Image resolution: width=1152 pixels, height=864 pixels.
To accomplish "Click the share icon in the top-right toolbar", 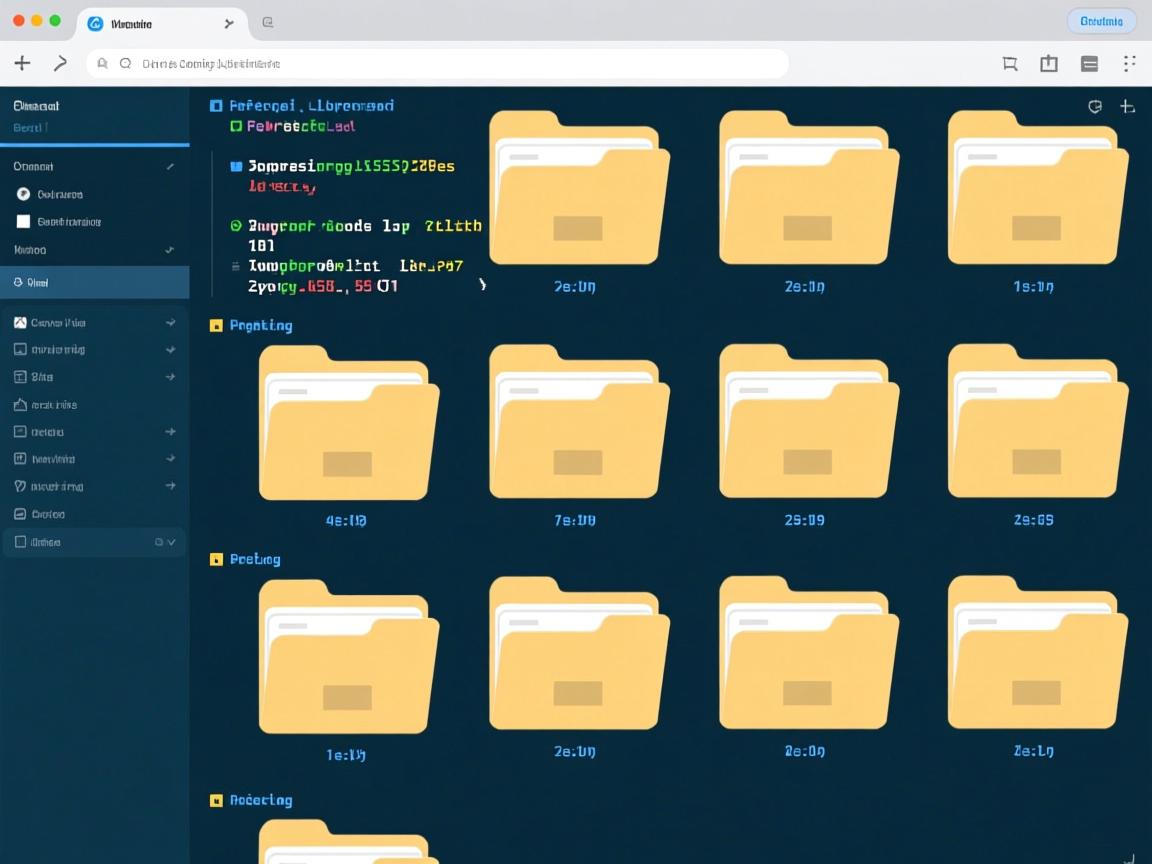I will point(1048,64).
